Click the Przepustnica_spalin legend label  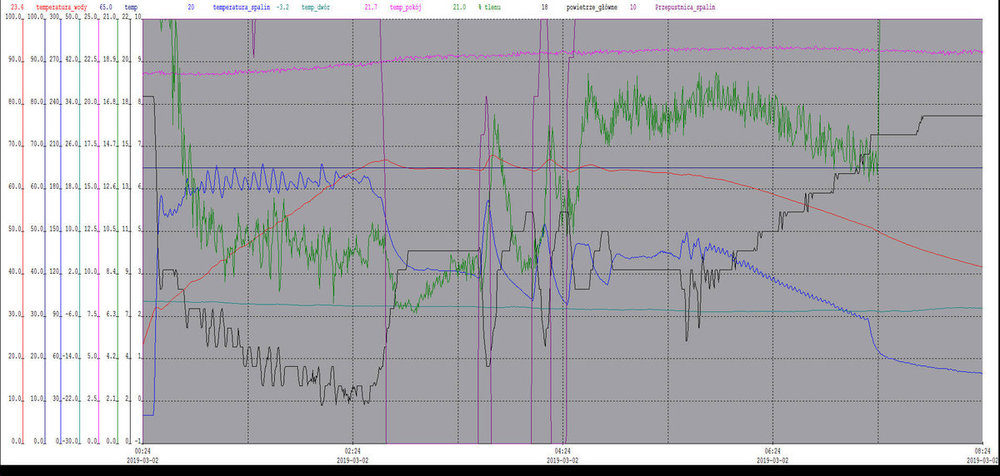click(x=688, y=6)
